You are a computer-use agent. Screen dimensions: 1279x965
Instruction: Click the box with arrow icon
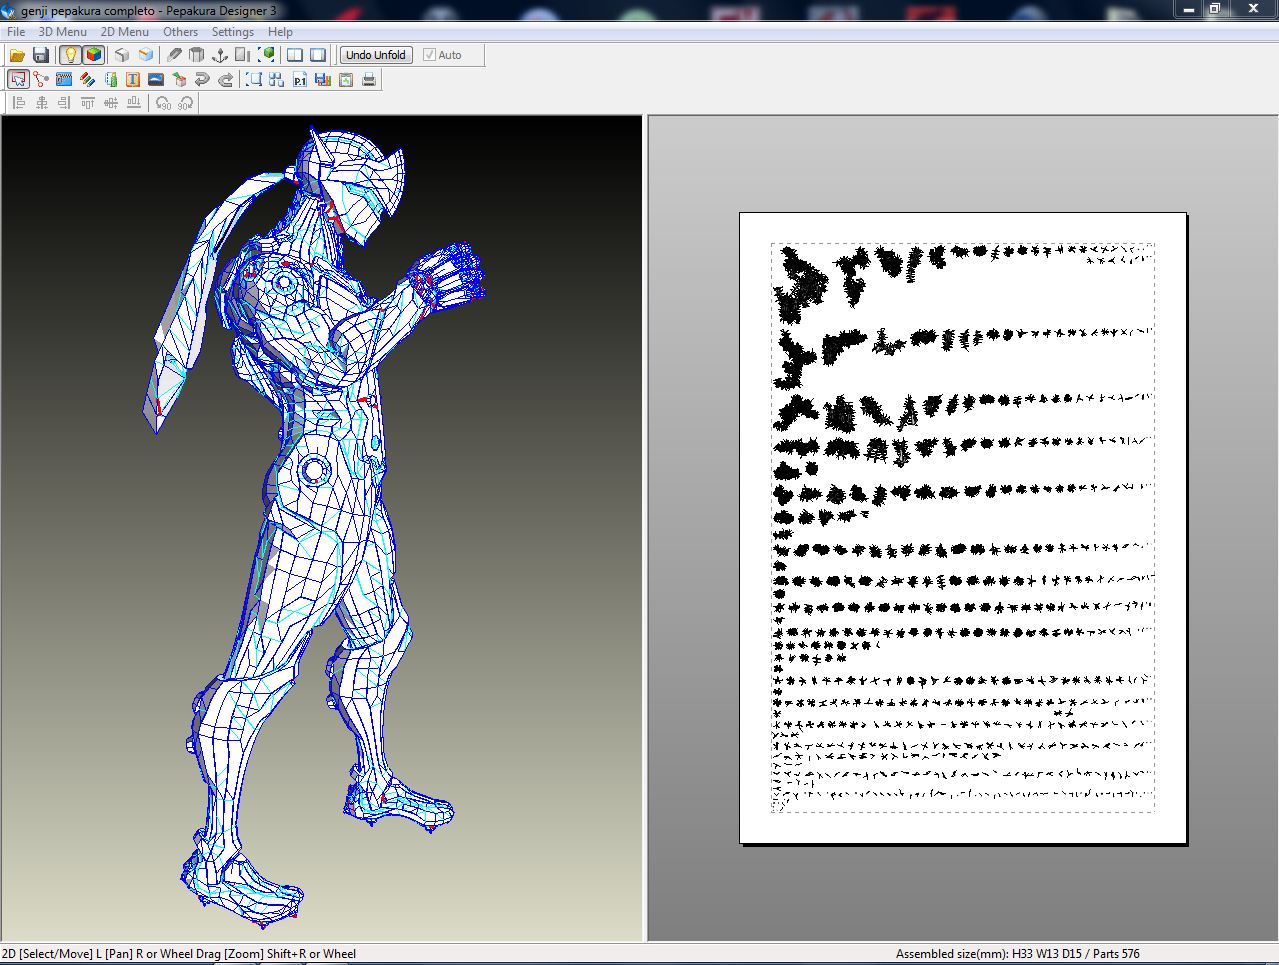[x=179, y=79]
